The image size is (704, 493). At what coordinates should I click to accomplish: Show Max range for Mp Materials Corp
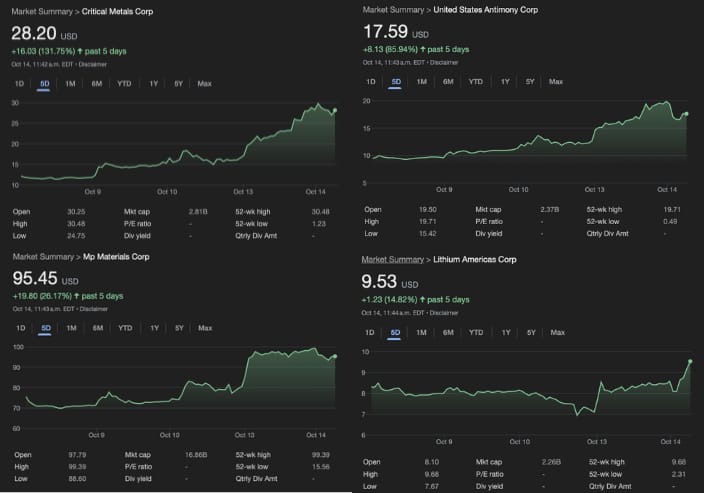coord(205,328)
